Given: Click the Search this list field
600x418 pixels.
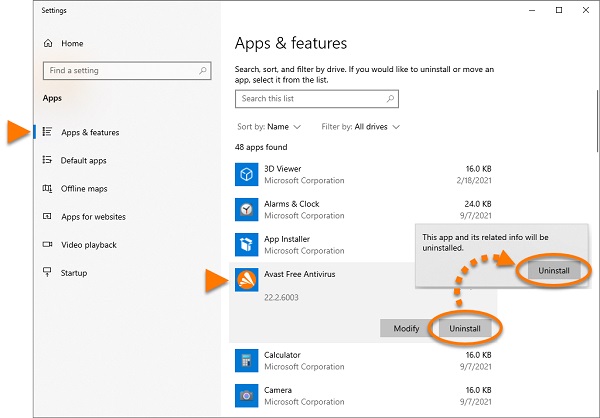Looking at the screenshot, I should click(x=317, y=99).
